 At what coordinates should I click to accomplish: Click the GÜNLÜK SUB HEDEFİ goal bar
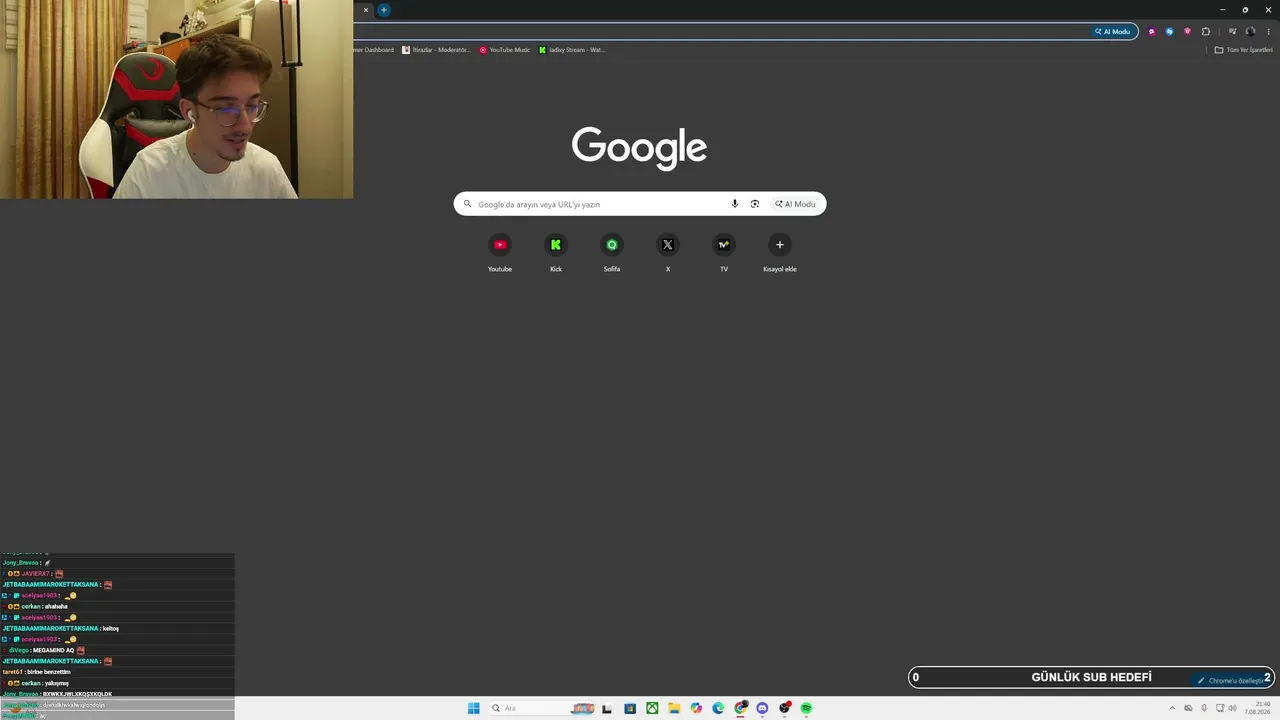(1091, 677)
